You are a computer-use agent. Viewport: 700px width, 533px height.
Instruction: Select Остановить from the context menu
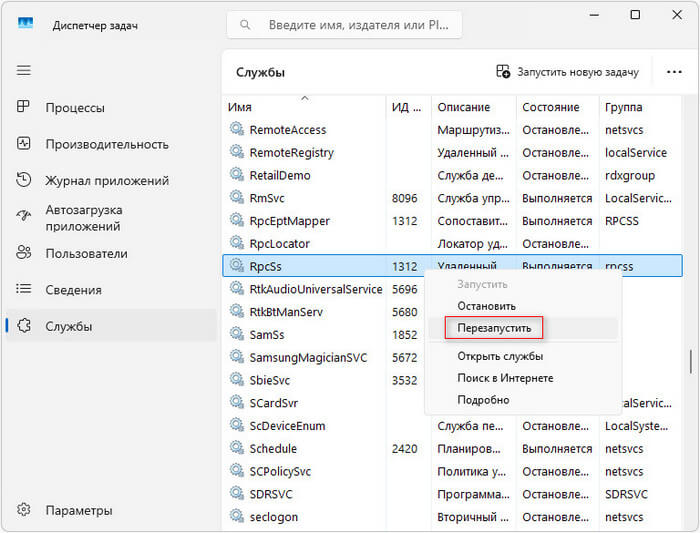tap(486, 306)
